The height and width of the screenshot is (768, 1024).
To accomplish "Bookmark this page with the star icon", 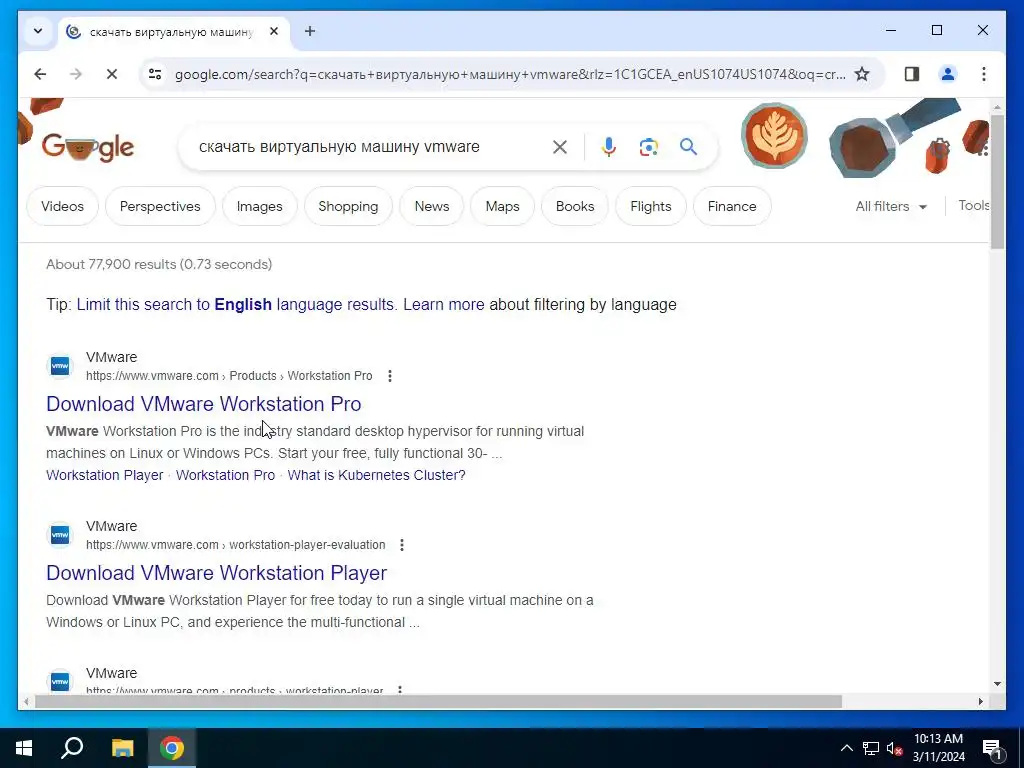I will pos(862,74).
